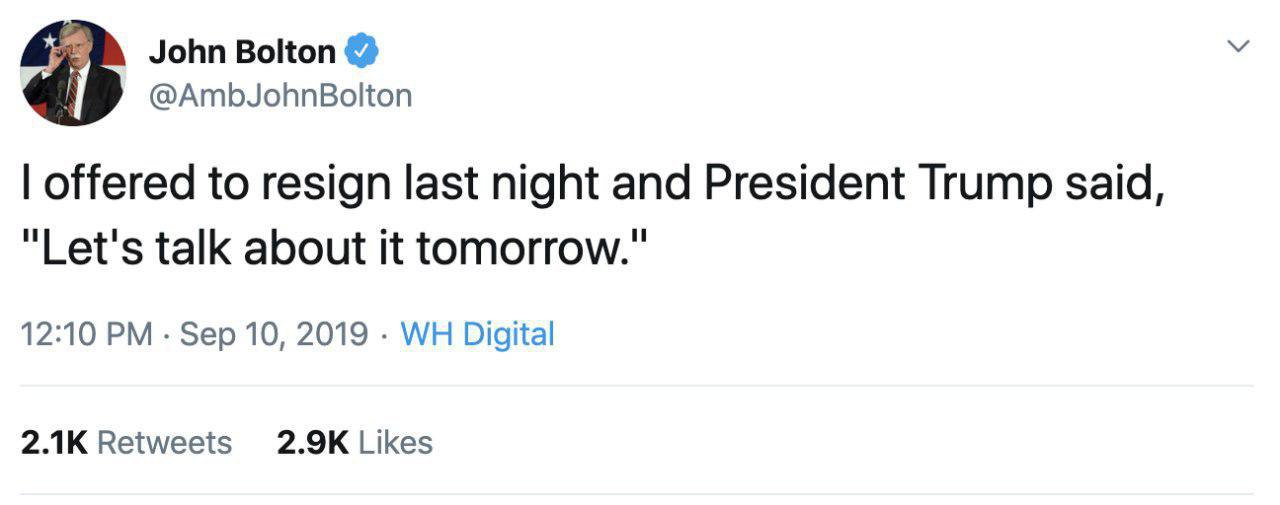Open the WH Digital source link

pos(477,334)
